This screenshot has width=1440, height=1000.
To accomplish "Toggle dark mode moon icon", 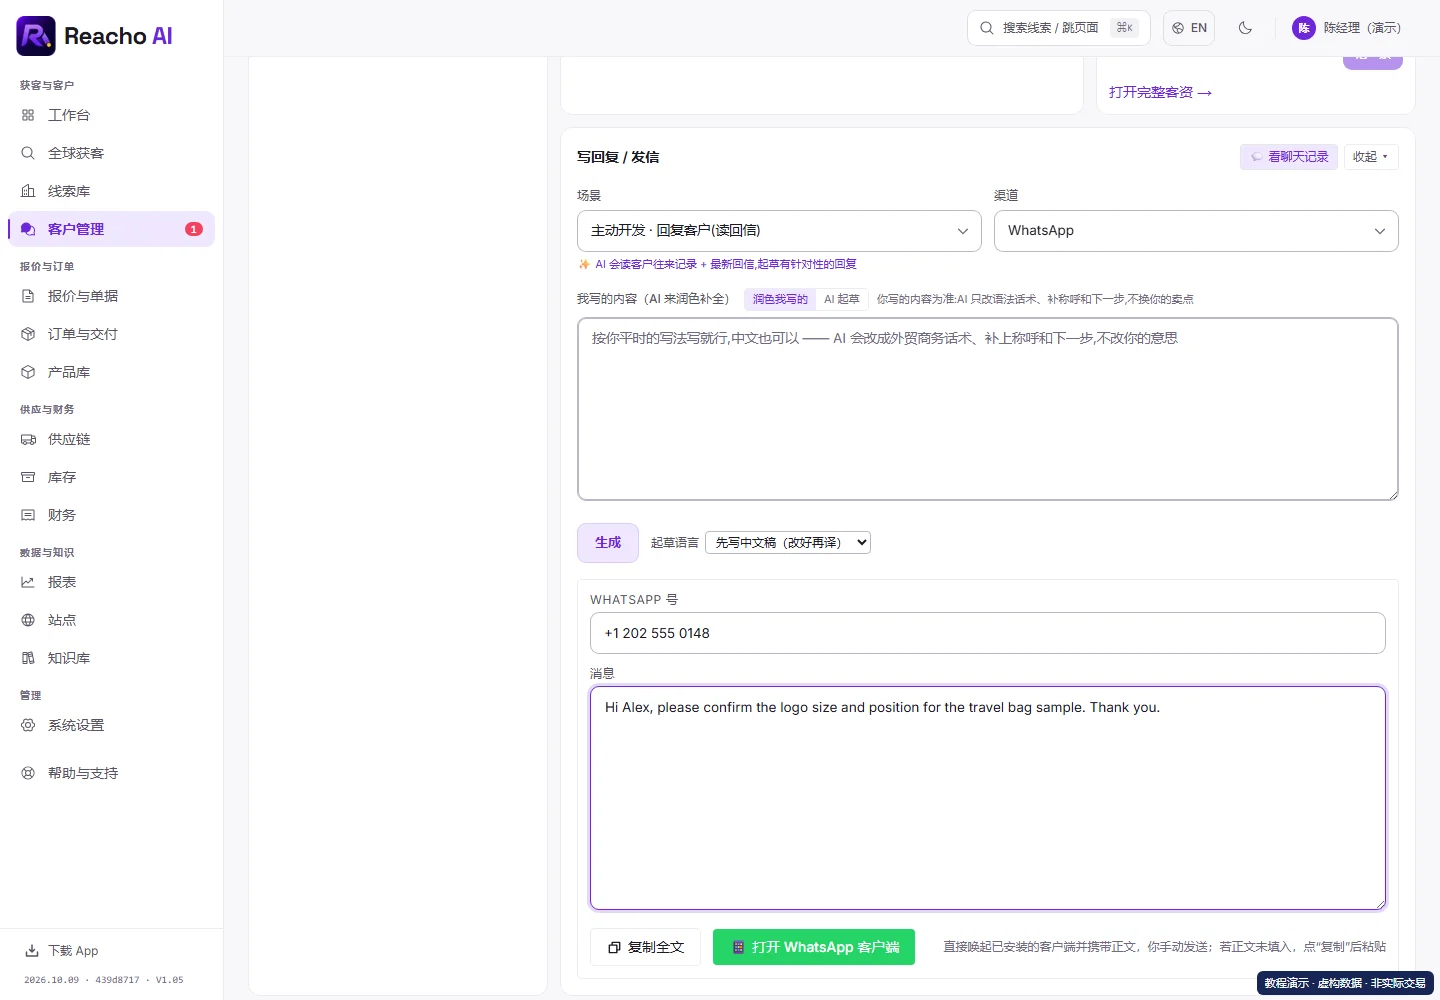I will tap(1245, 28).
